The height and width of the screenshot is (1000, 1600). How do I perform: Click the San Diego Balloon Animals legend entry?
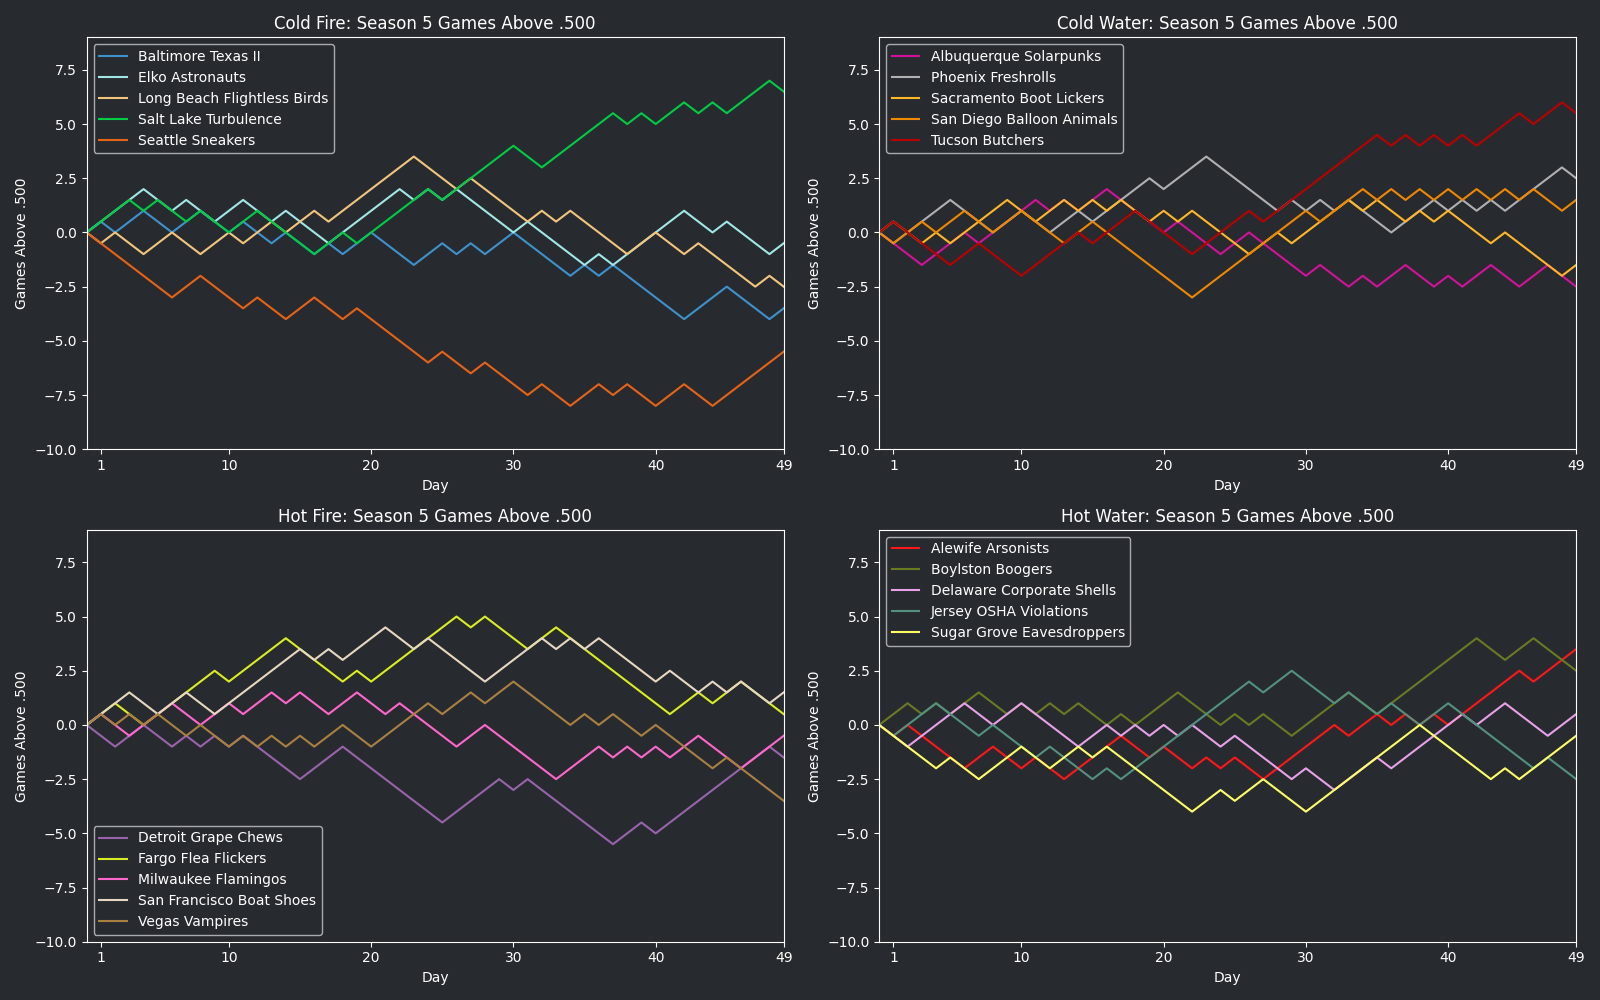(1024, 119)
